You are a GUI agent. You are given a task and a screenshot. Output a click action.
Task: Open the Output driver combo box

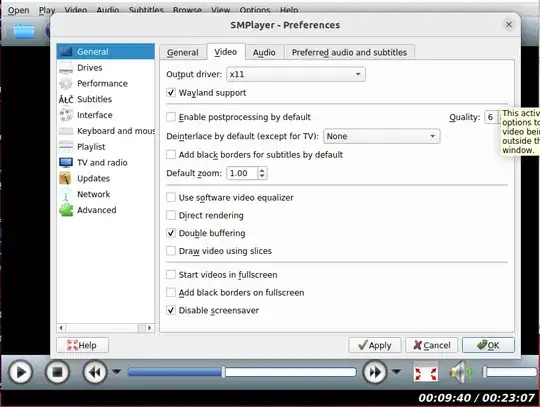(296, 74)
